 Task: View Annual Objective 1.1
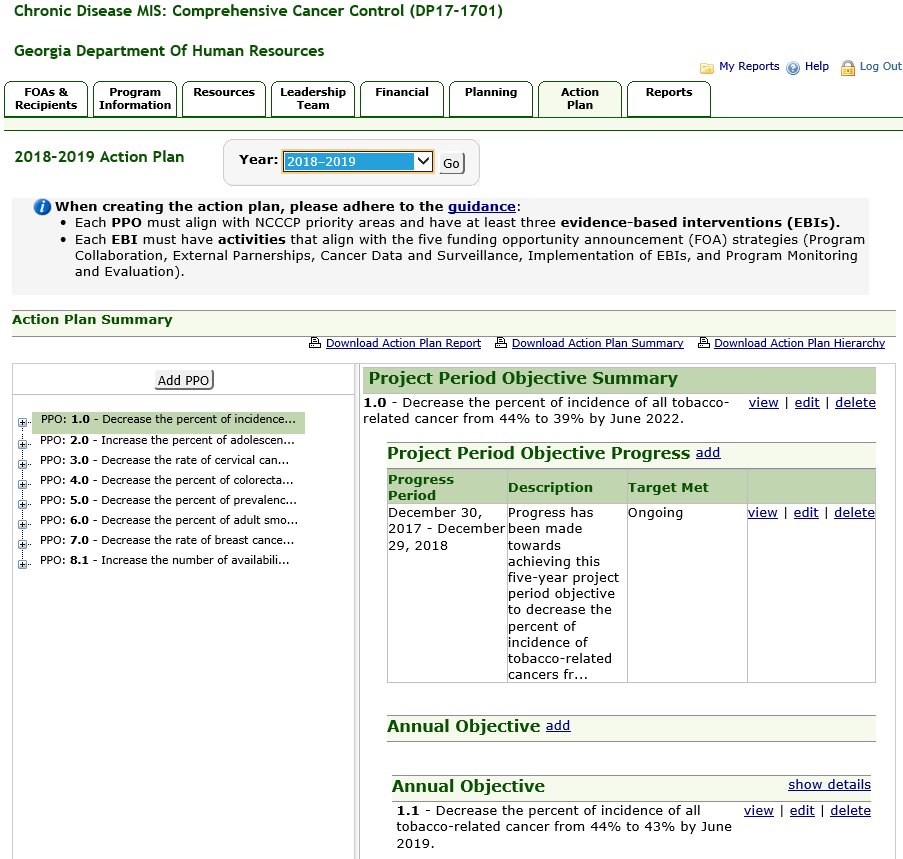(758, 811)
